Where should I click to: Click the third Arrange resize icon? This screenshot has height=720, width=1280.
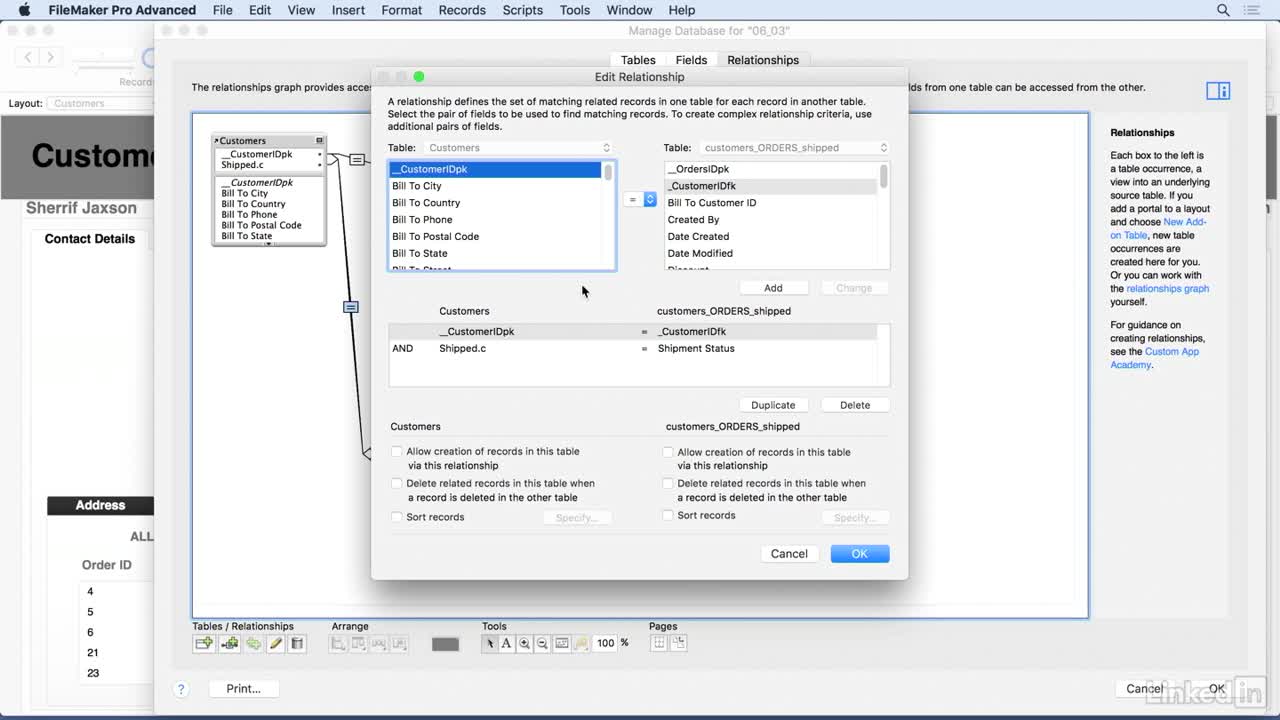tap(379, 644)
